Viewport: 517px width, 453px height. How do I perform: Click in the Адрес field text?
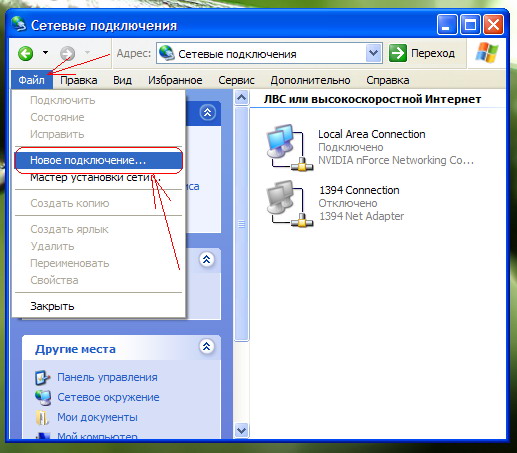pyautogui.click(x=237, y=54)
